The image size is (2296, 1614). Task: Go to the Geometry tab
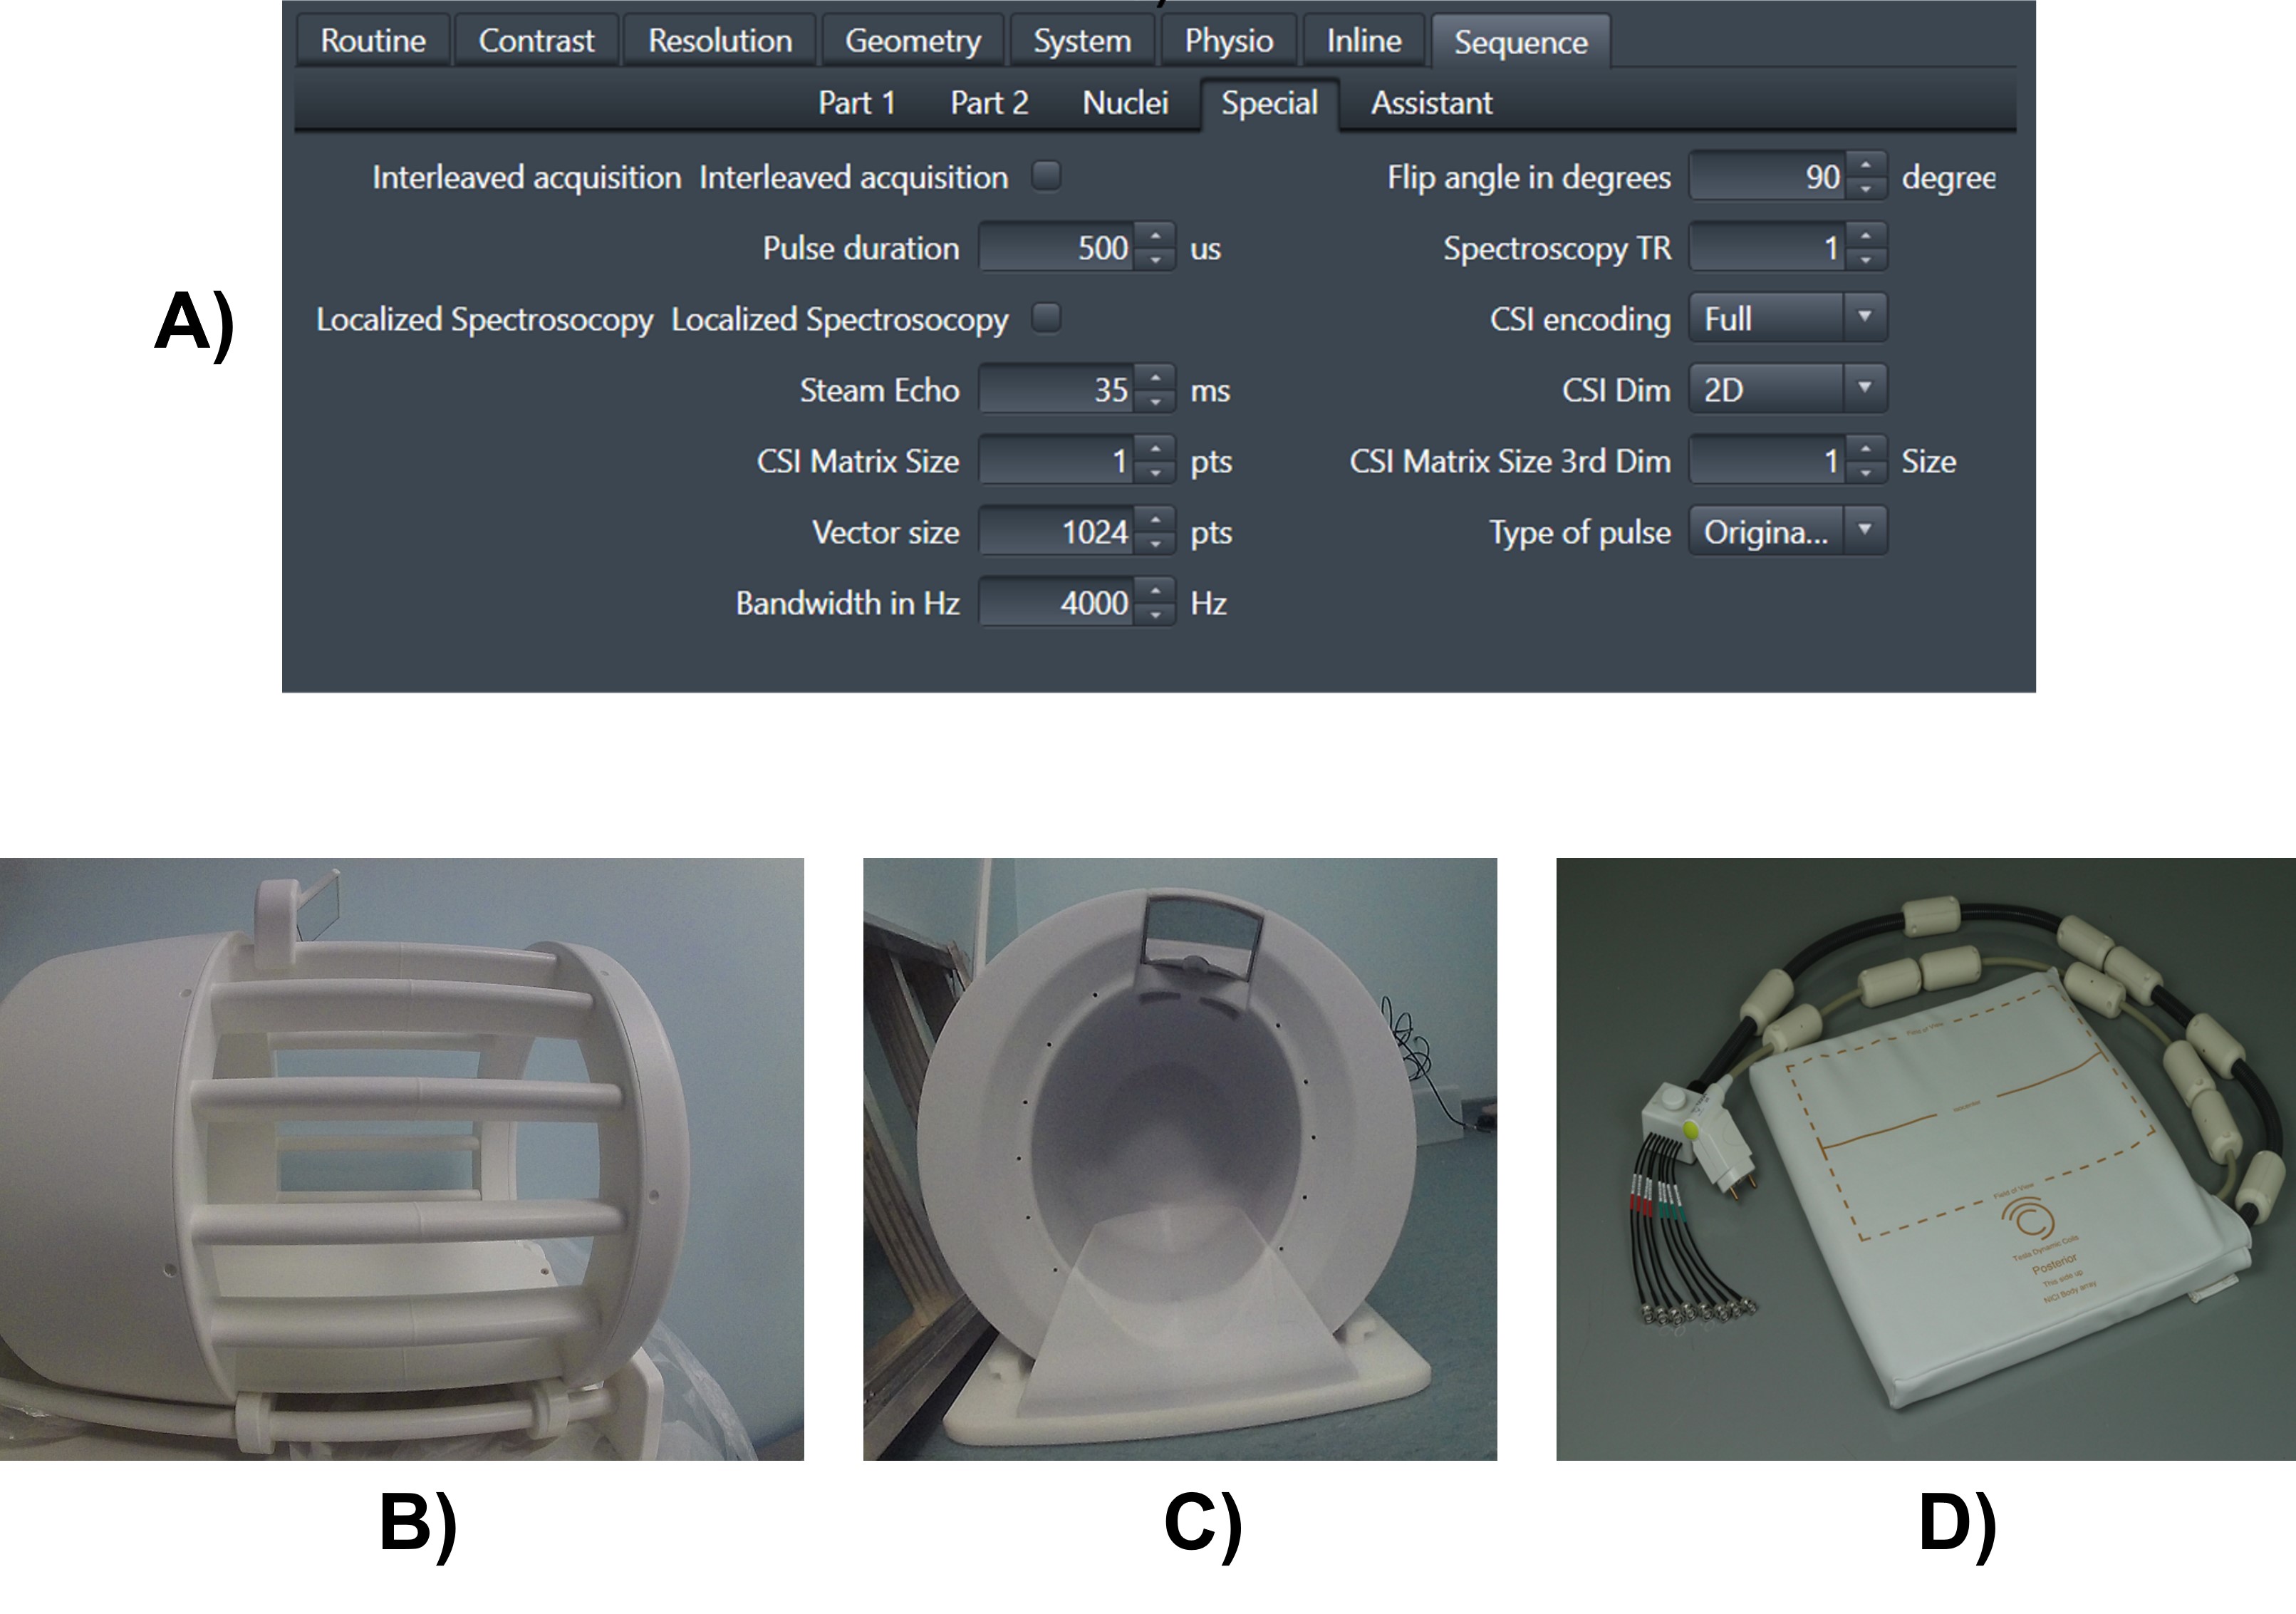pos(913,41)
